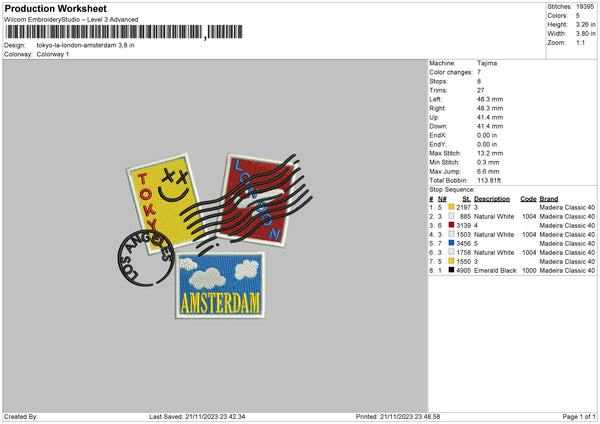
Task: Click the 'St.' column header
Action: 466,199
